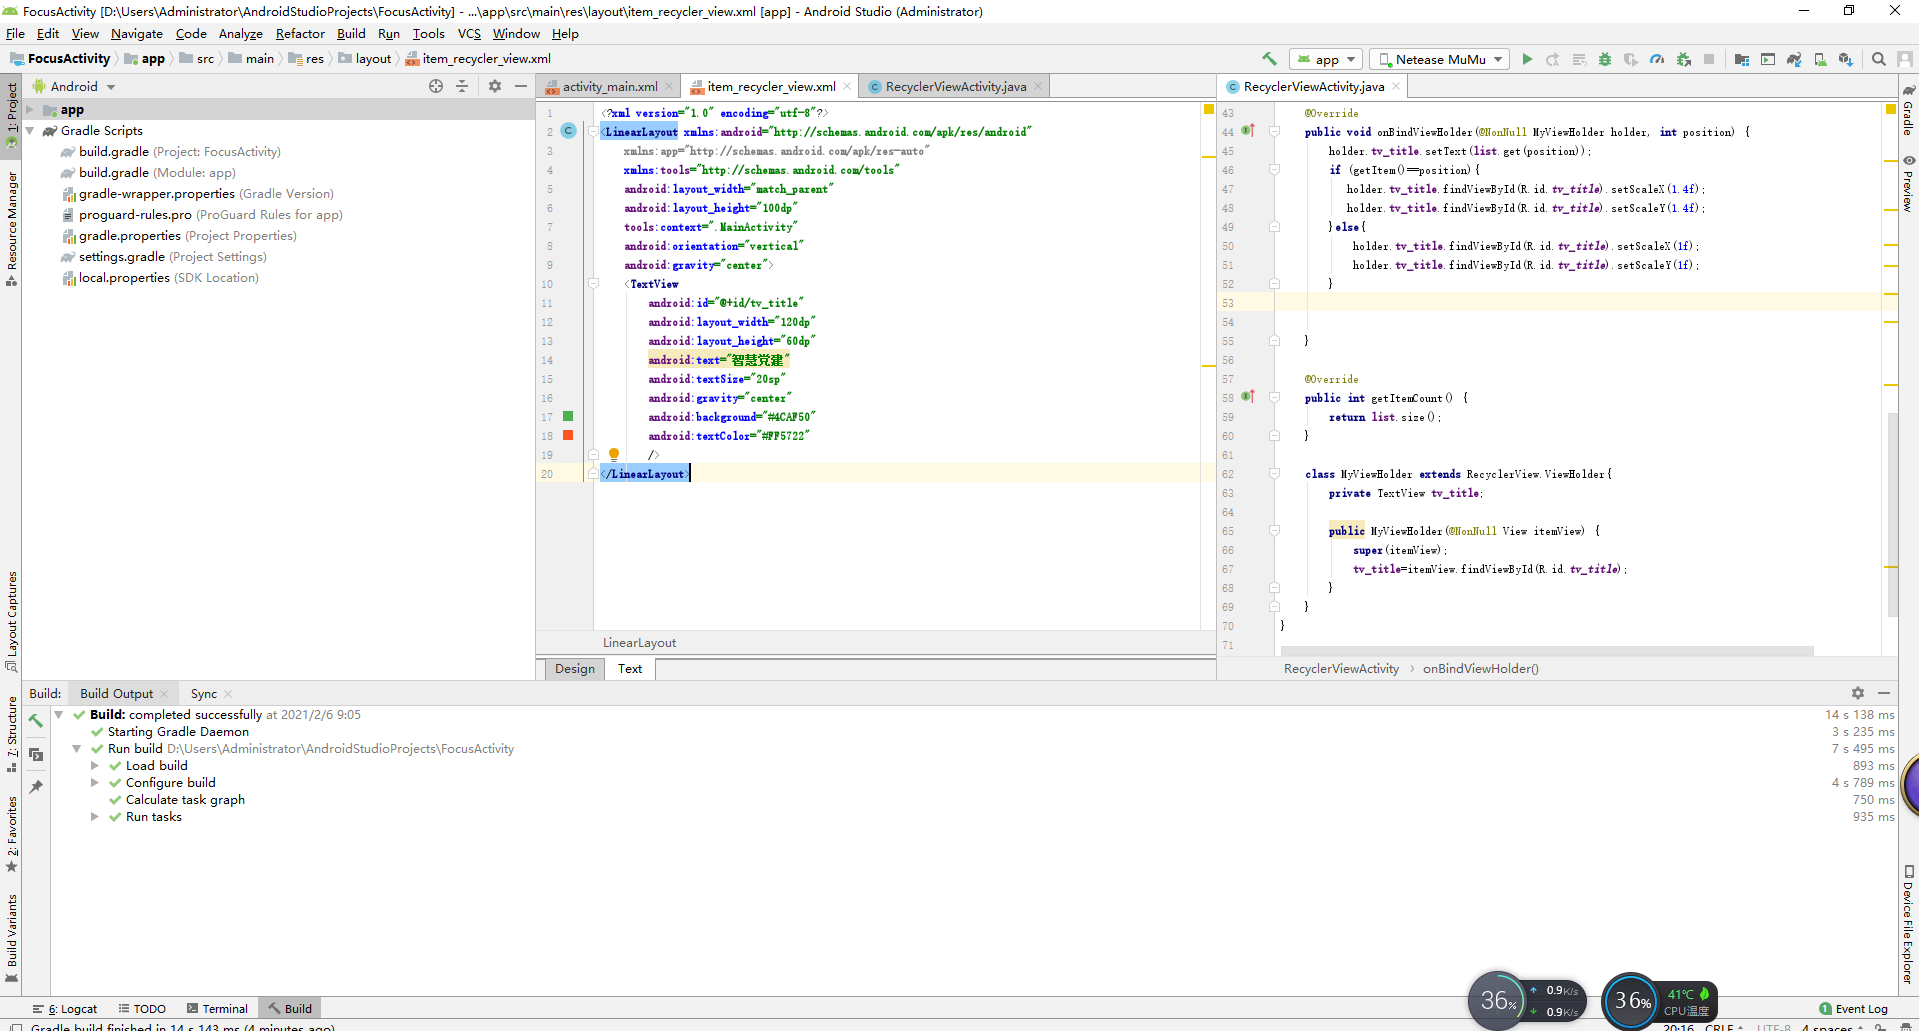Open the VCS menu
This screenshot has width=1919, height=1031.
click(469, 33)
